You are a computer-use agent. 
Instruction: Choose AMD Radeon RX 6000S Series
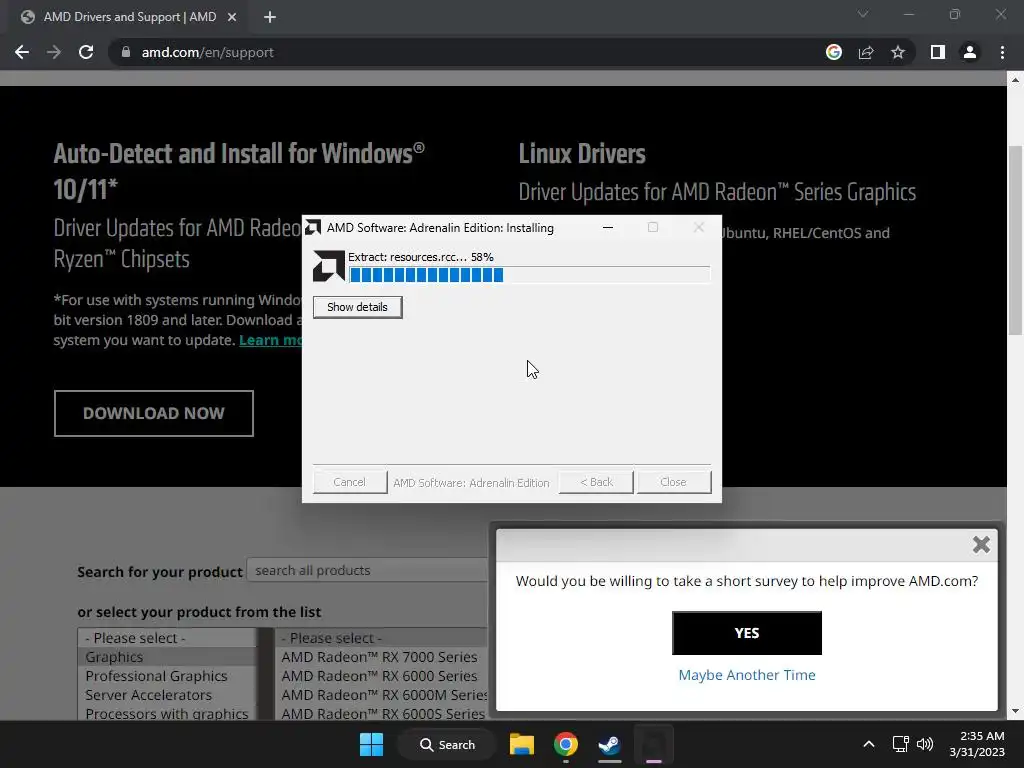click(382, 714)
